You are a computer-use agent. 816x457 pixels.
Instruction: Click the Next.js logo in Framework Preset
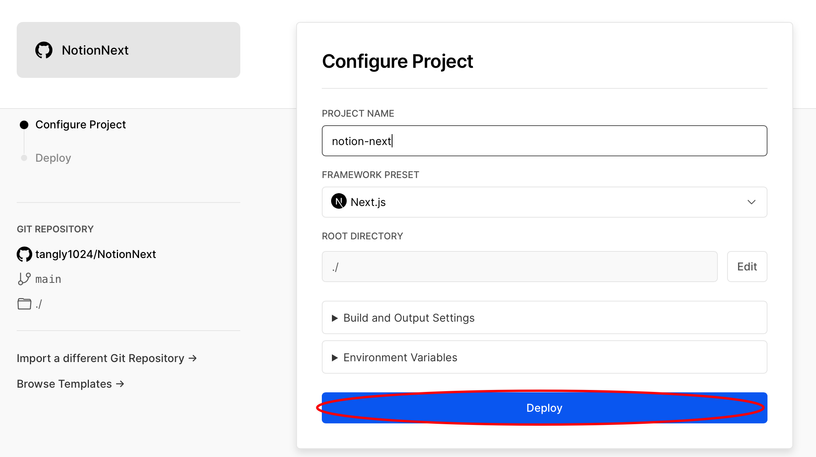point(339,202)
